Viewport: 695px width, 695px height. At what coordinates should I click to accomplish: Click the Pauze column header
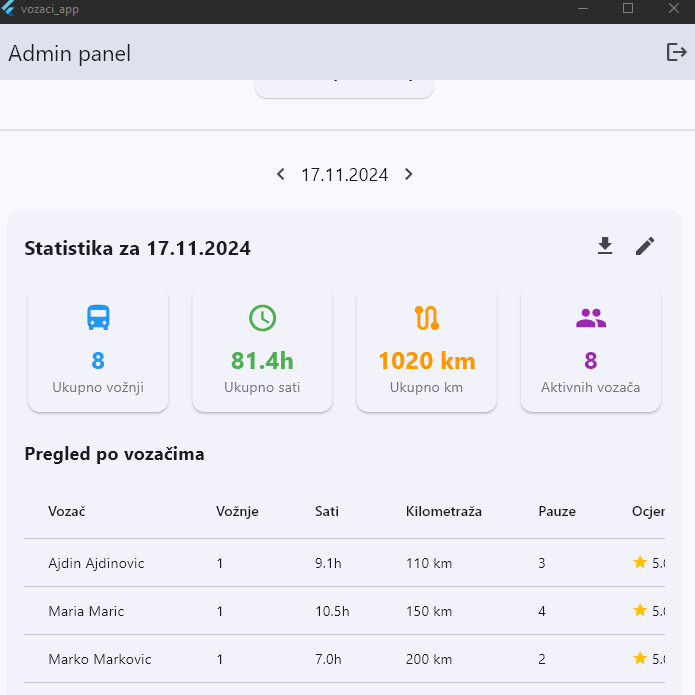coord(557,511)
